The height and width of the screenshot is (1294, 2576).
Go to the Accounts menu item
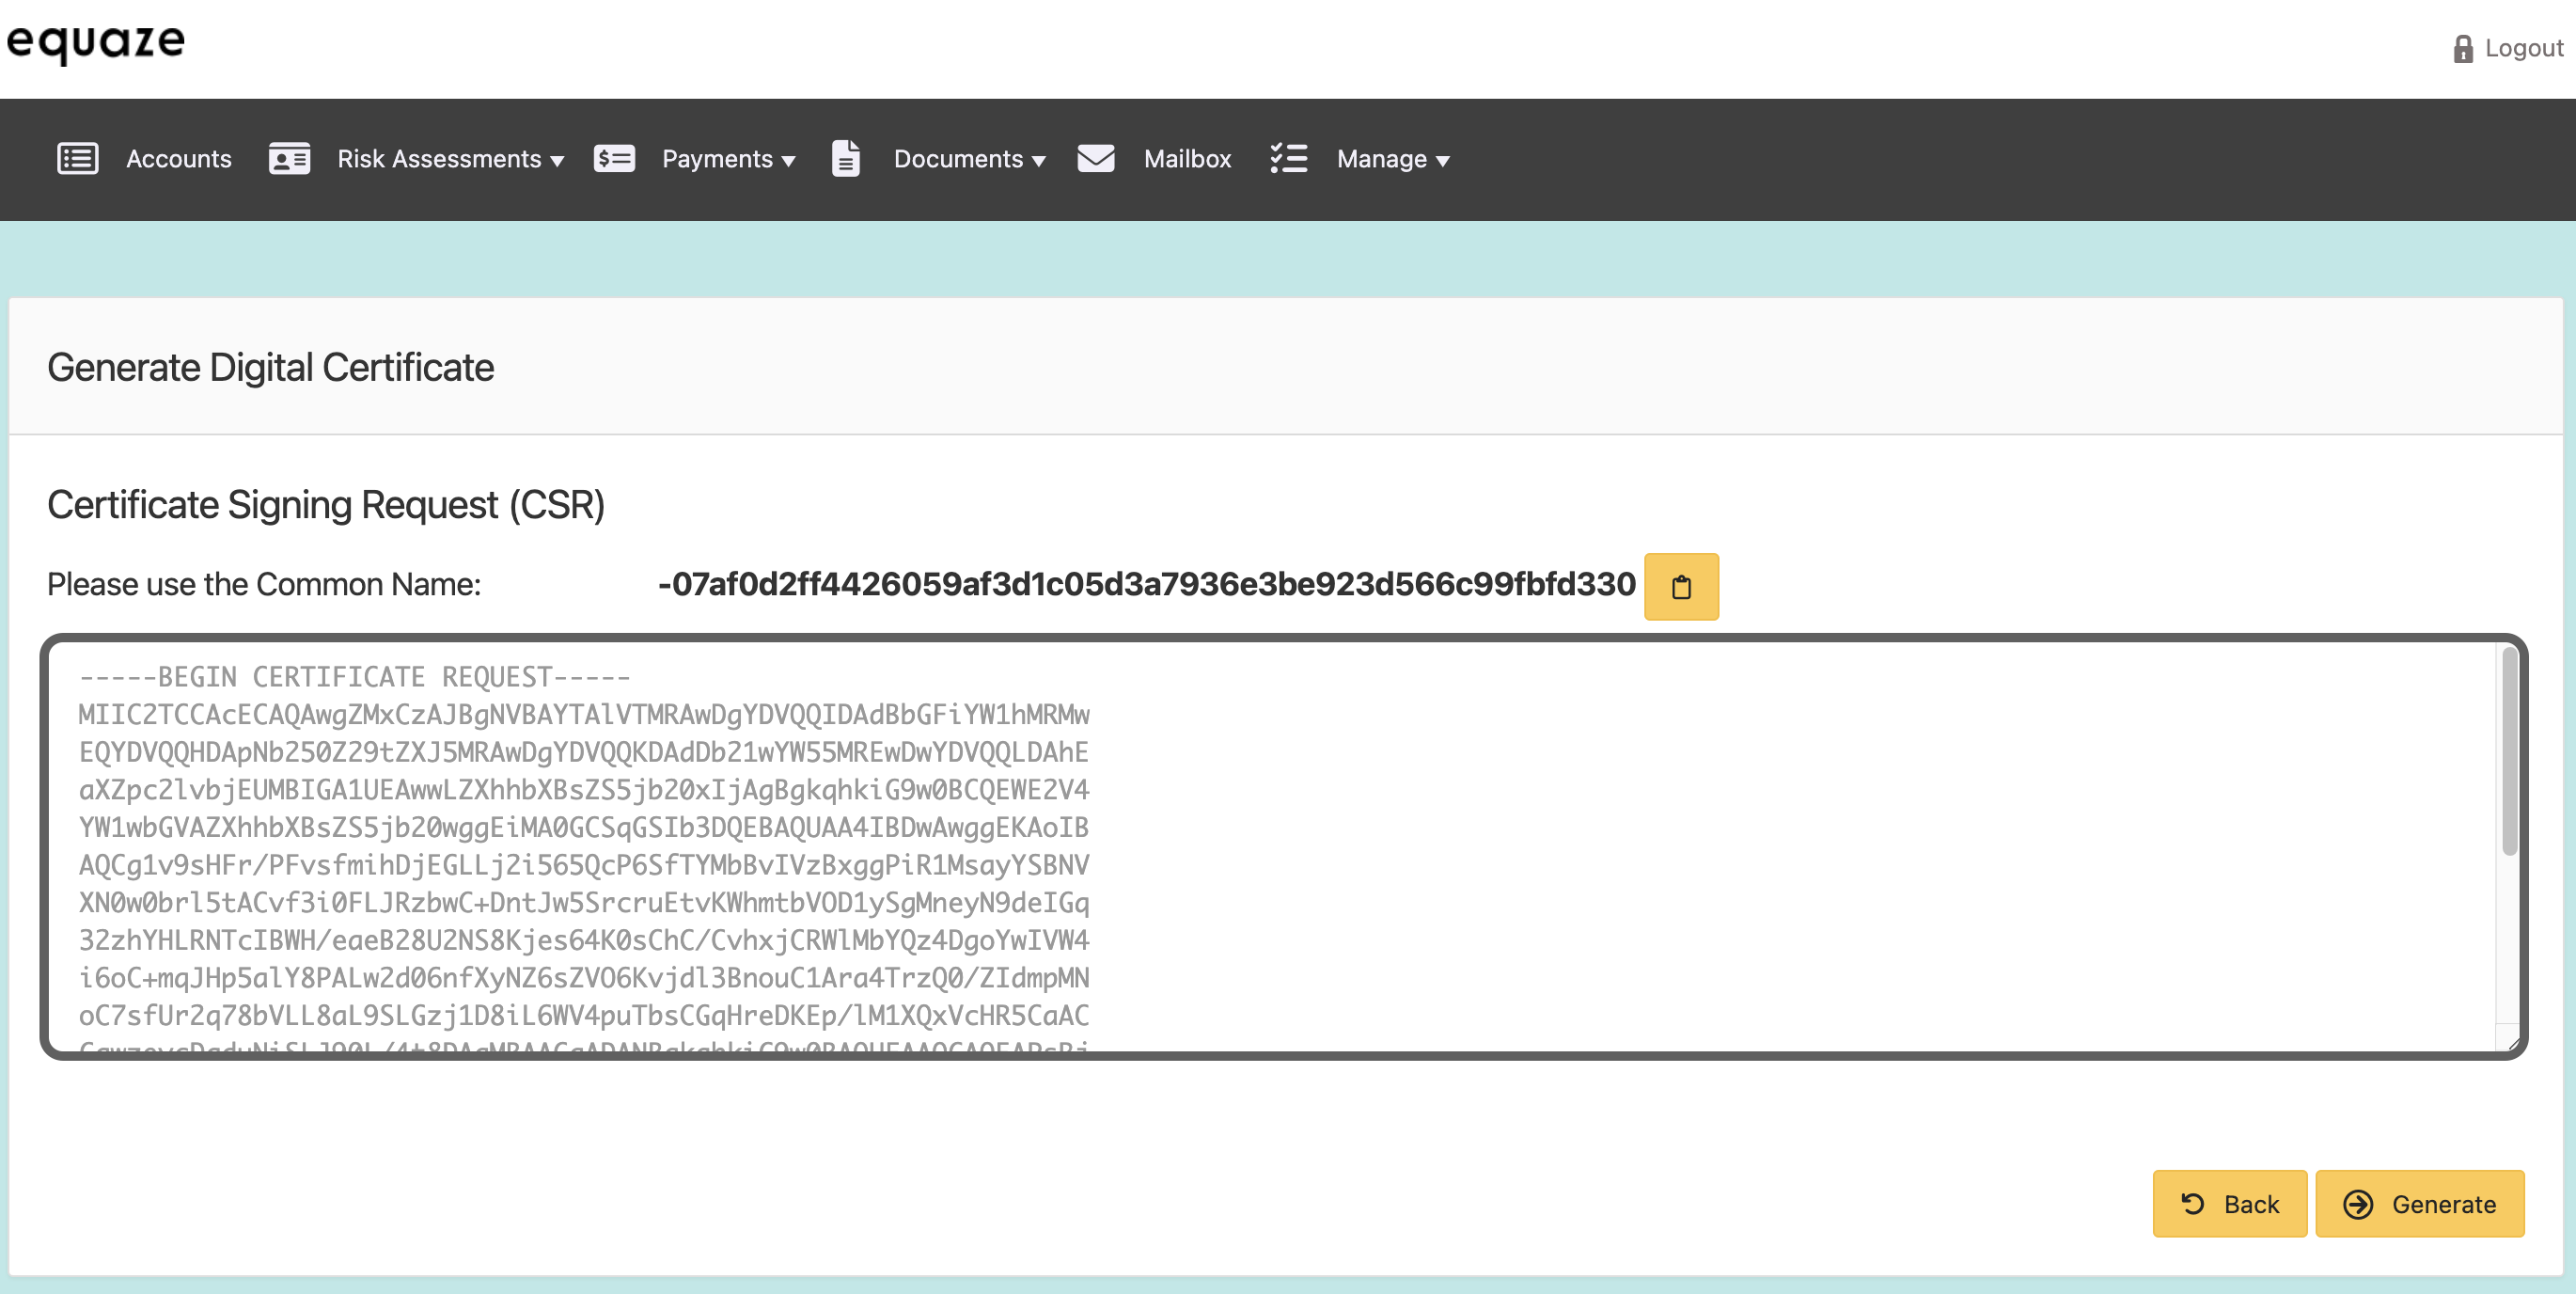tap(179, 159)
